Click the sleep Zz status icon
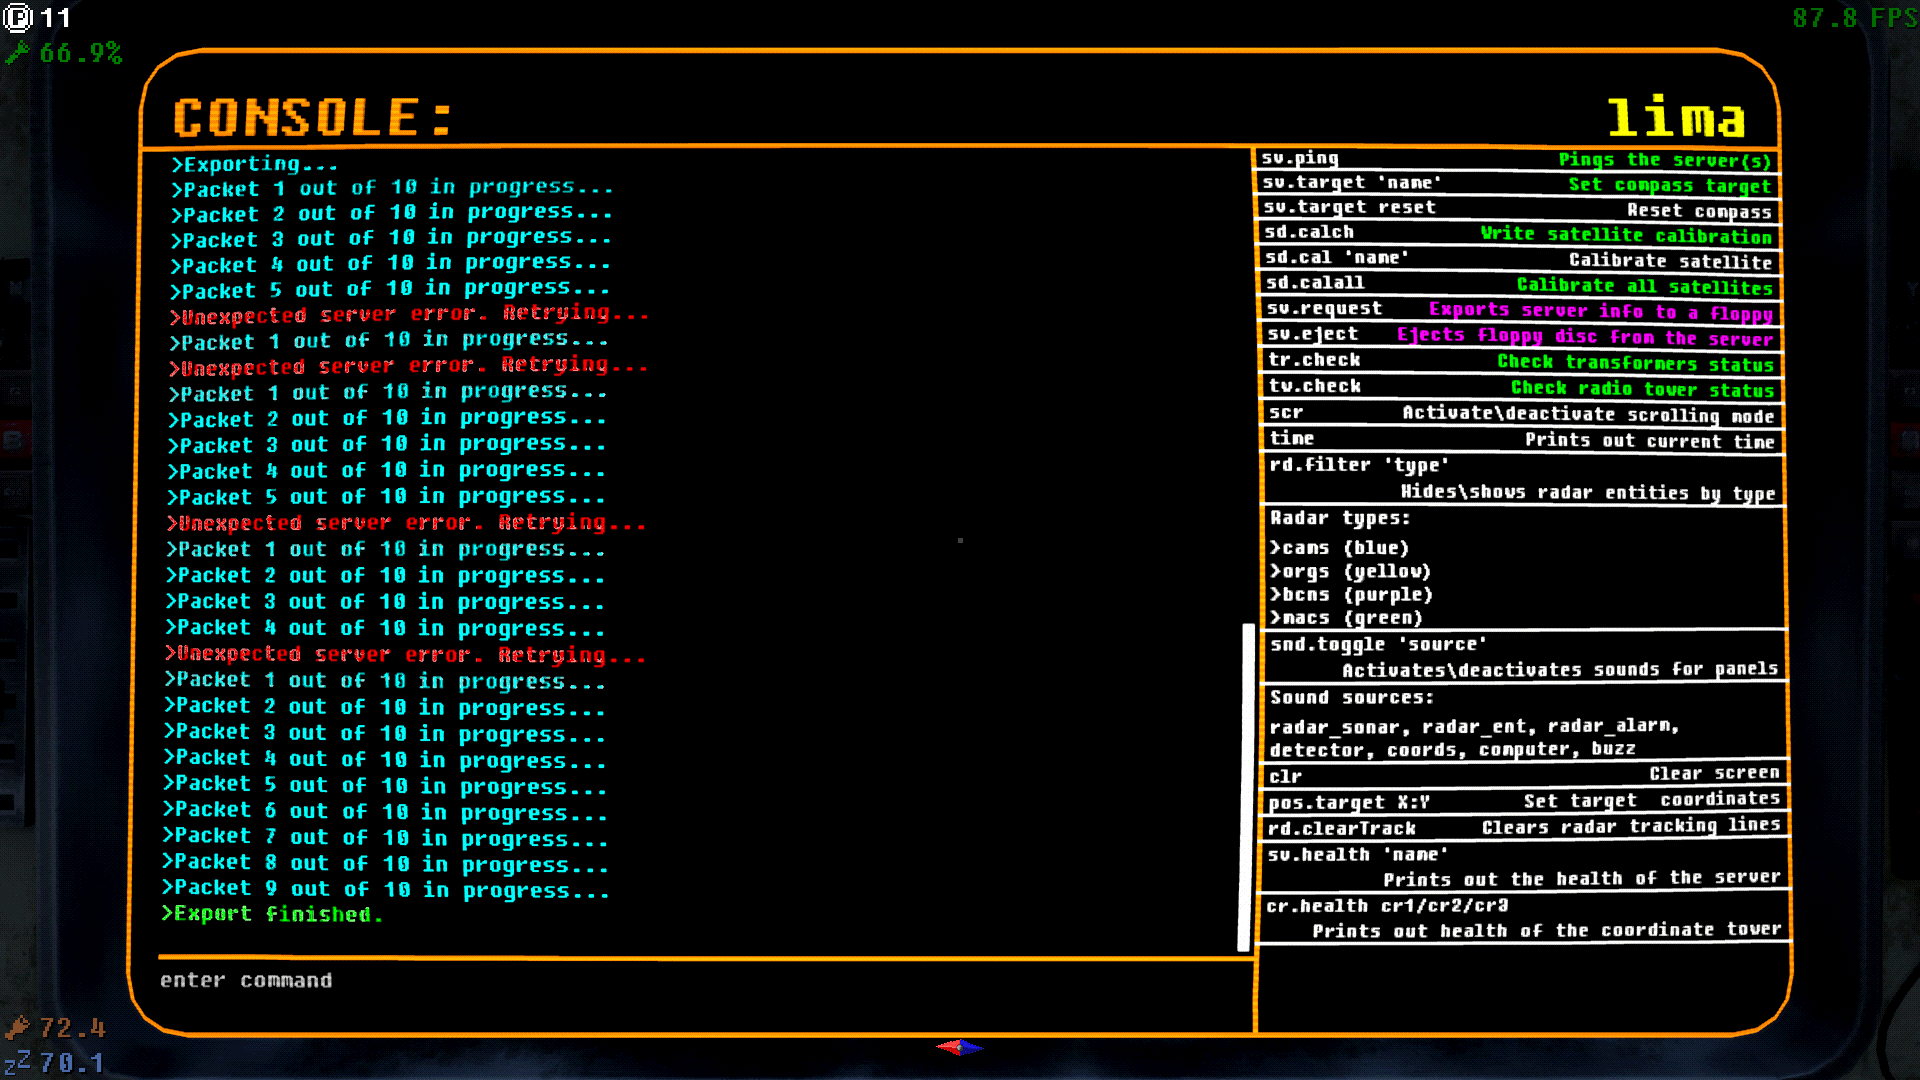 [18, 1062]
